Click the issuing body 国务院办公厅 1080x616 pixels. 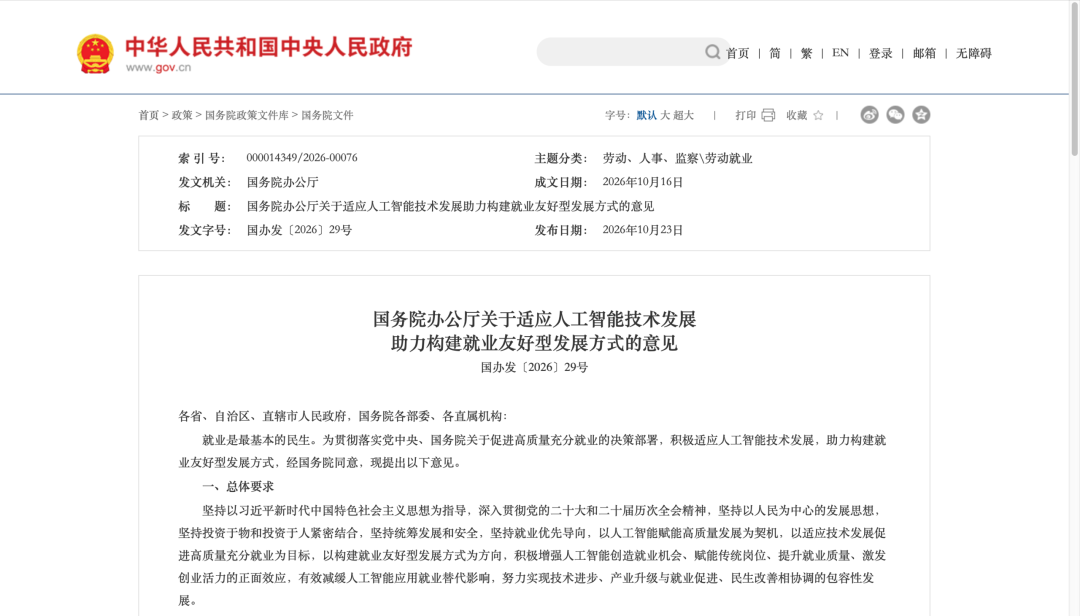[x=282, y=182]
